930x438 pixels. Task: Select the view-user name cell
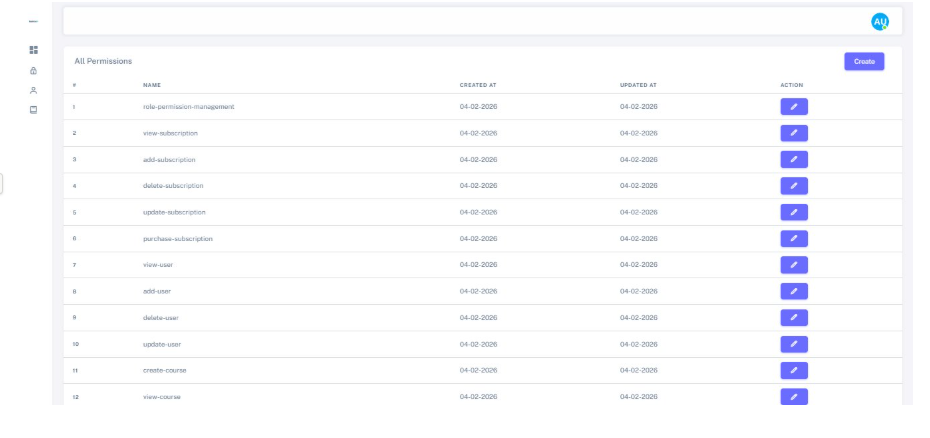tap(158, 265)
